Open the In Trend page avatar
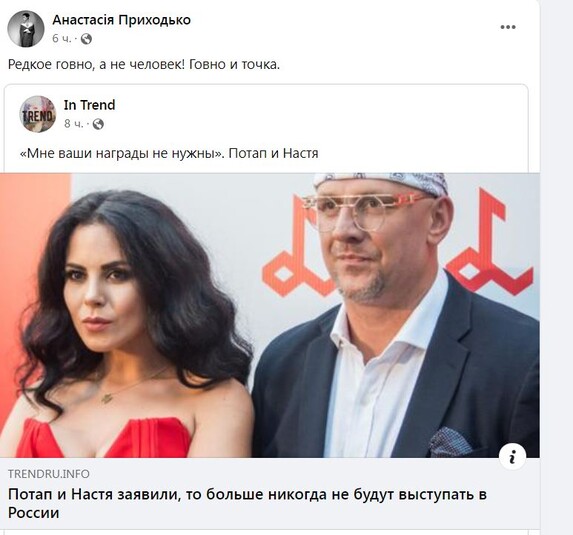 tap(37, 114)
